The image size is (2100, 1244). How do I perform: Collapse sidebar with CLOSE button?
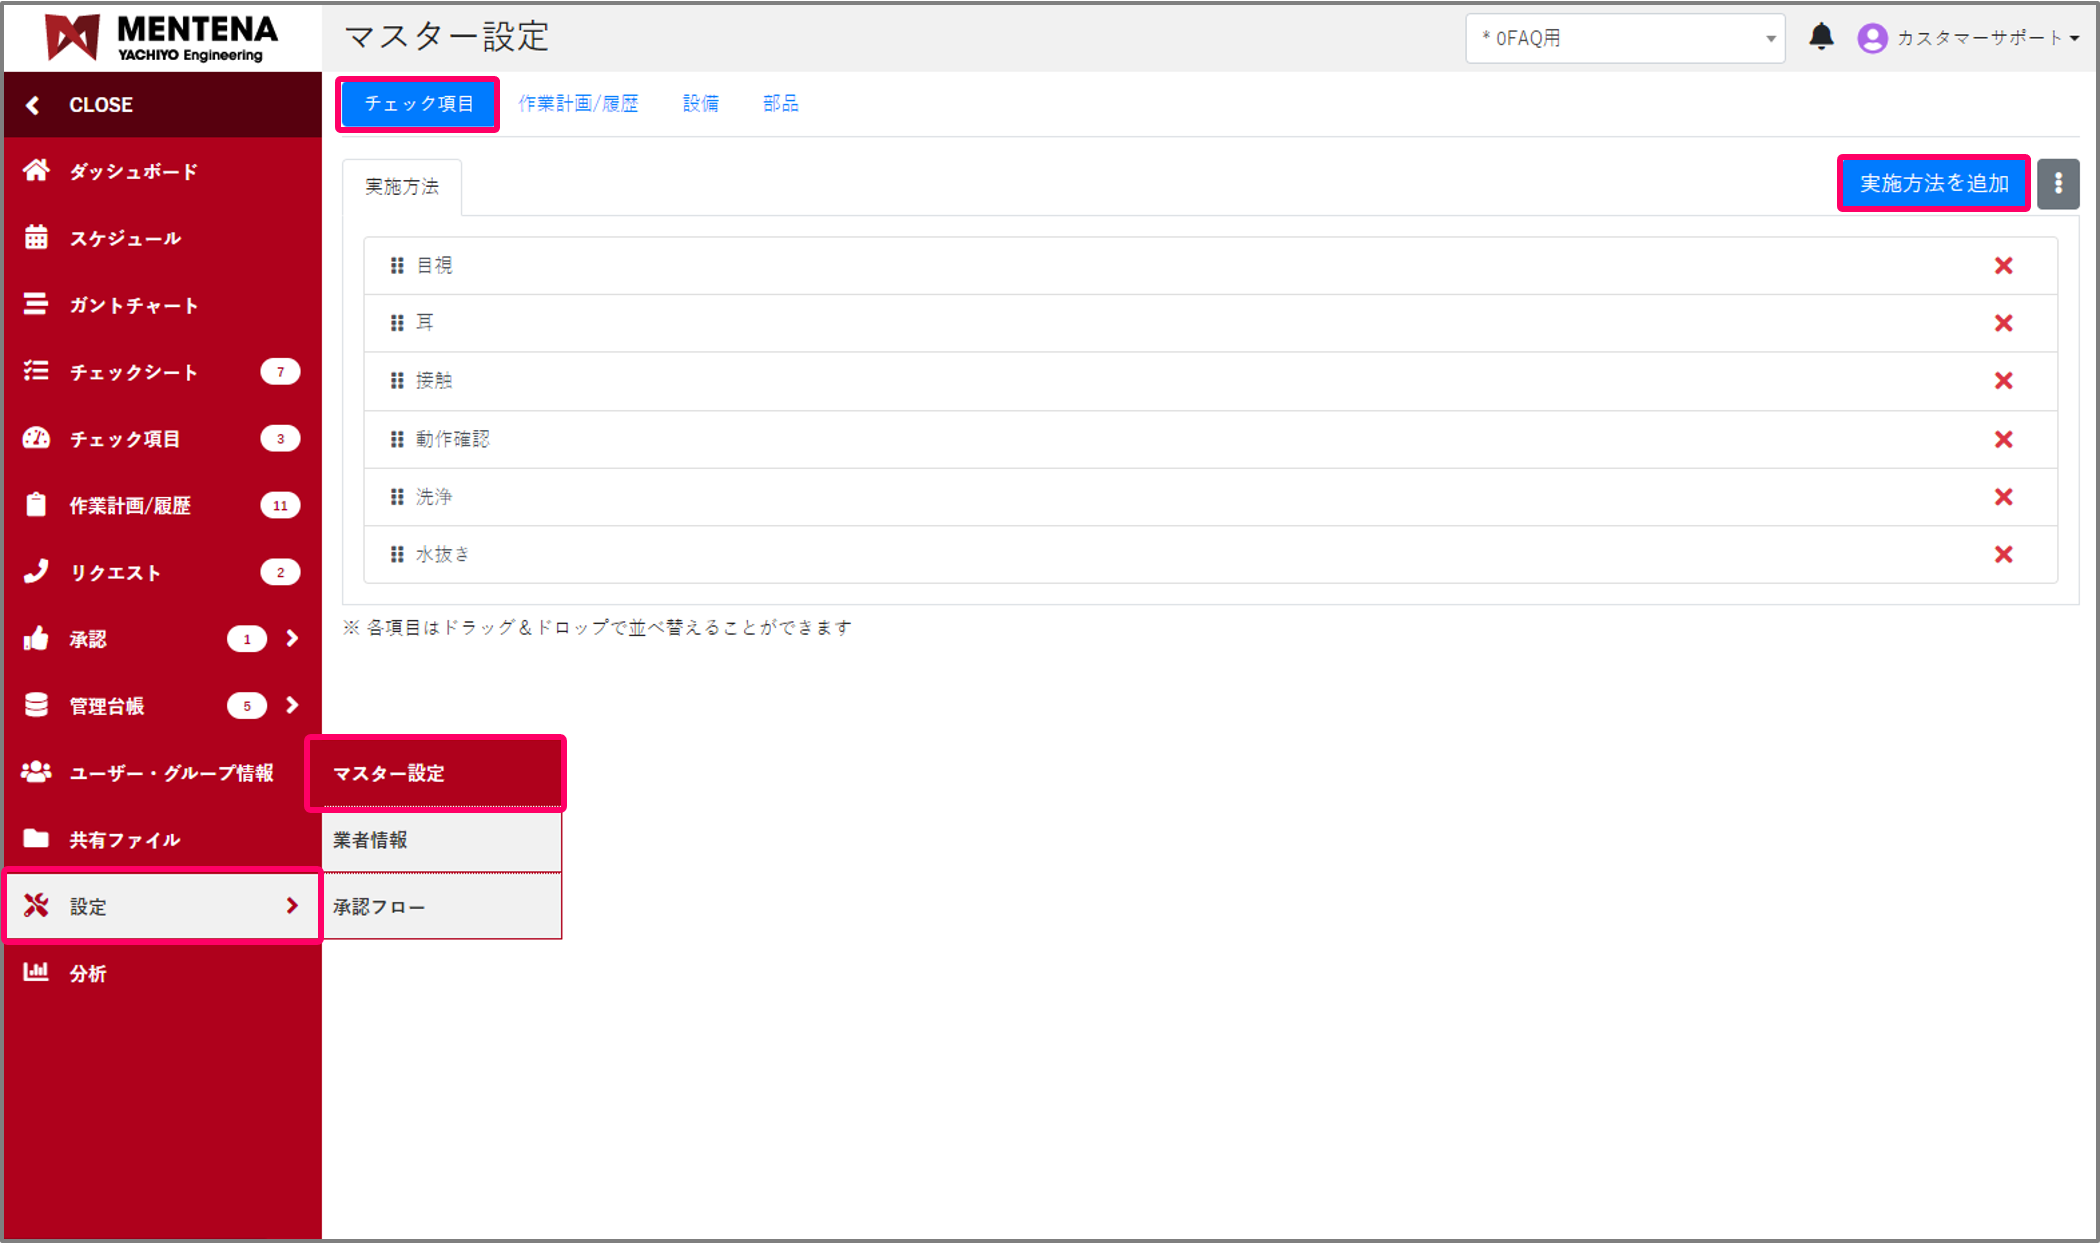point(100,105)
